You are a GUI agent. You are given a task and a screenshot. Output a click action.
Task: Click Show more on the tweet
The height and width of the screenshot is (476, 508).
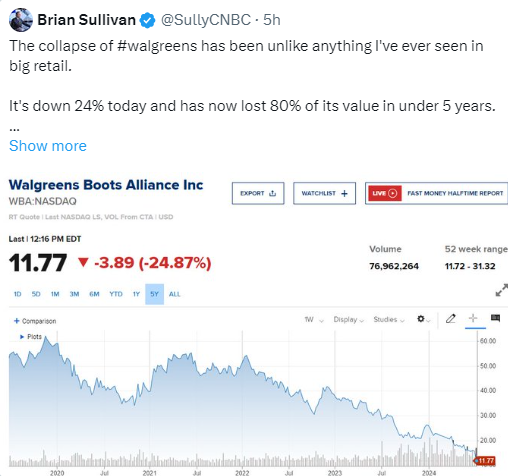pyautogui.click(x=48, y=146)
